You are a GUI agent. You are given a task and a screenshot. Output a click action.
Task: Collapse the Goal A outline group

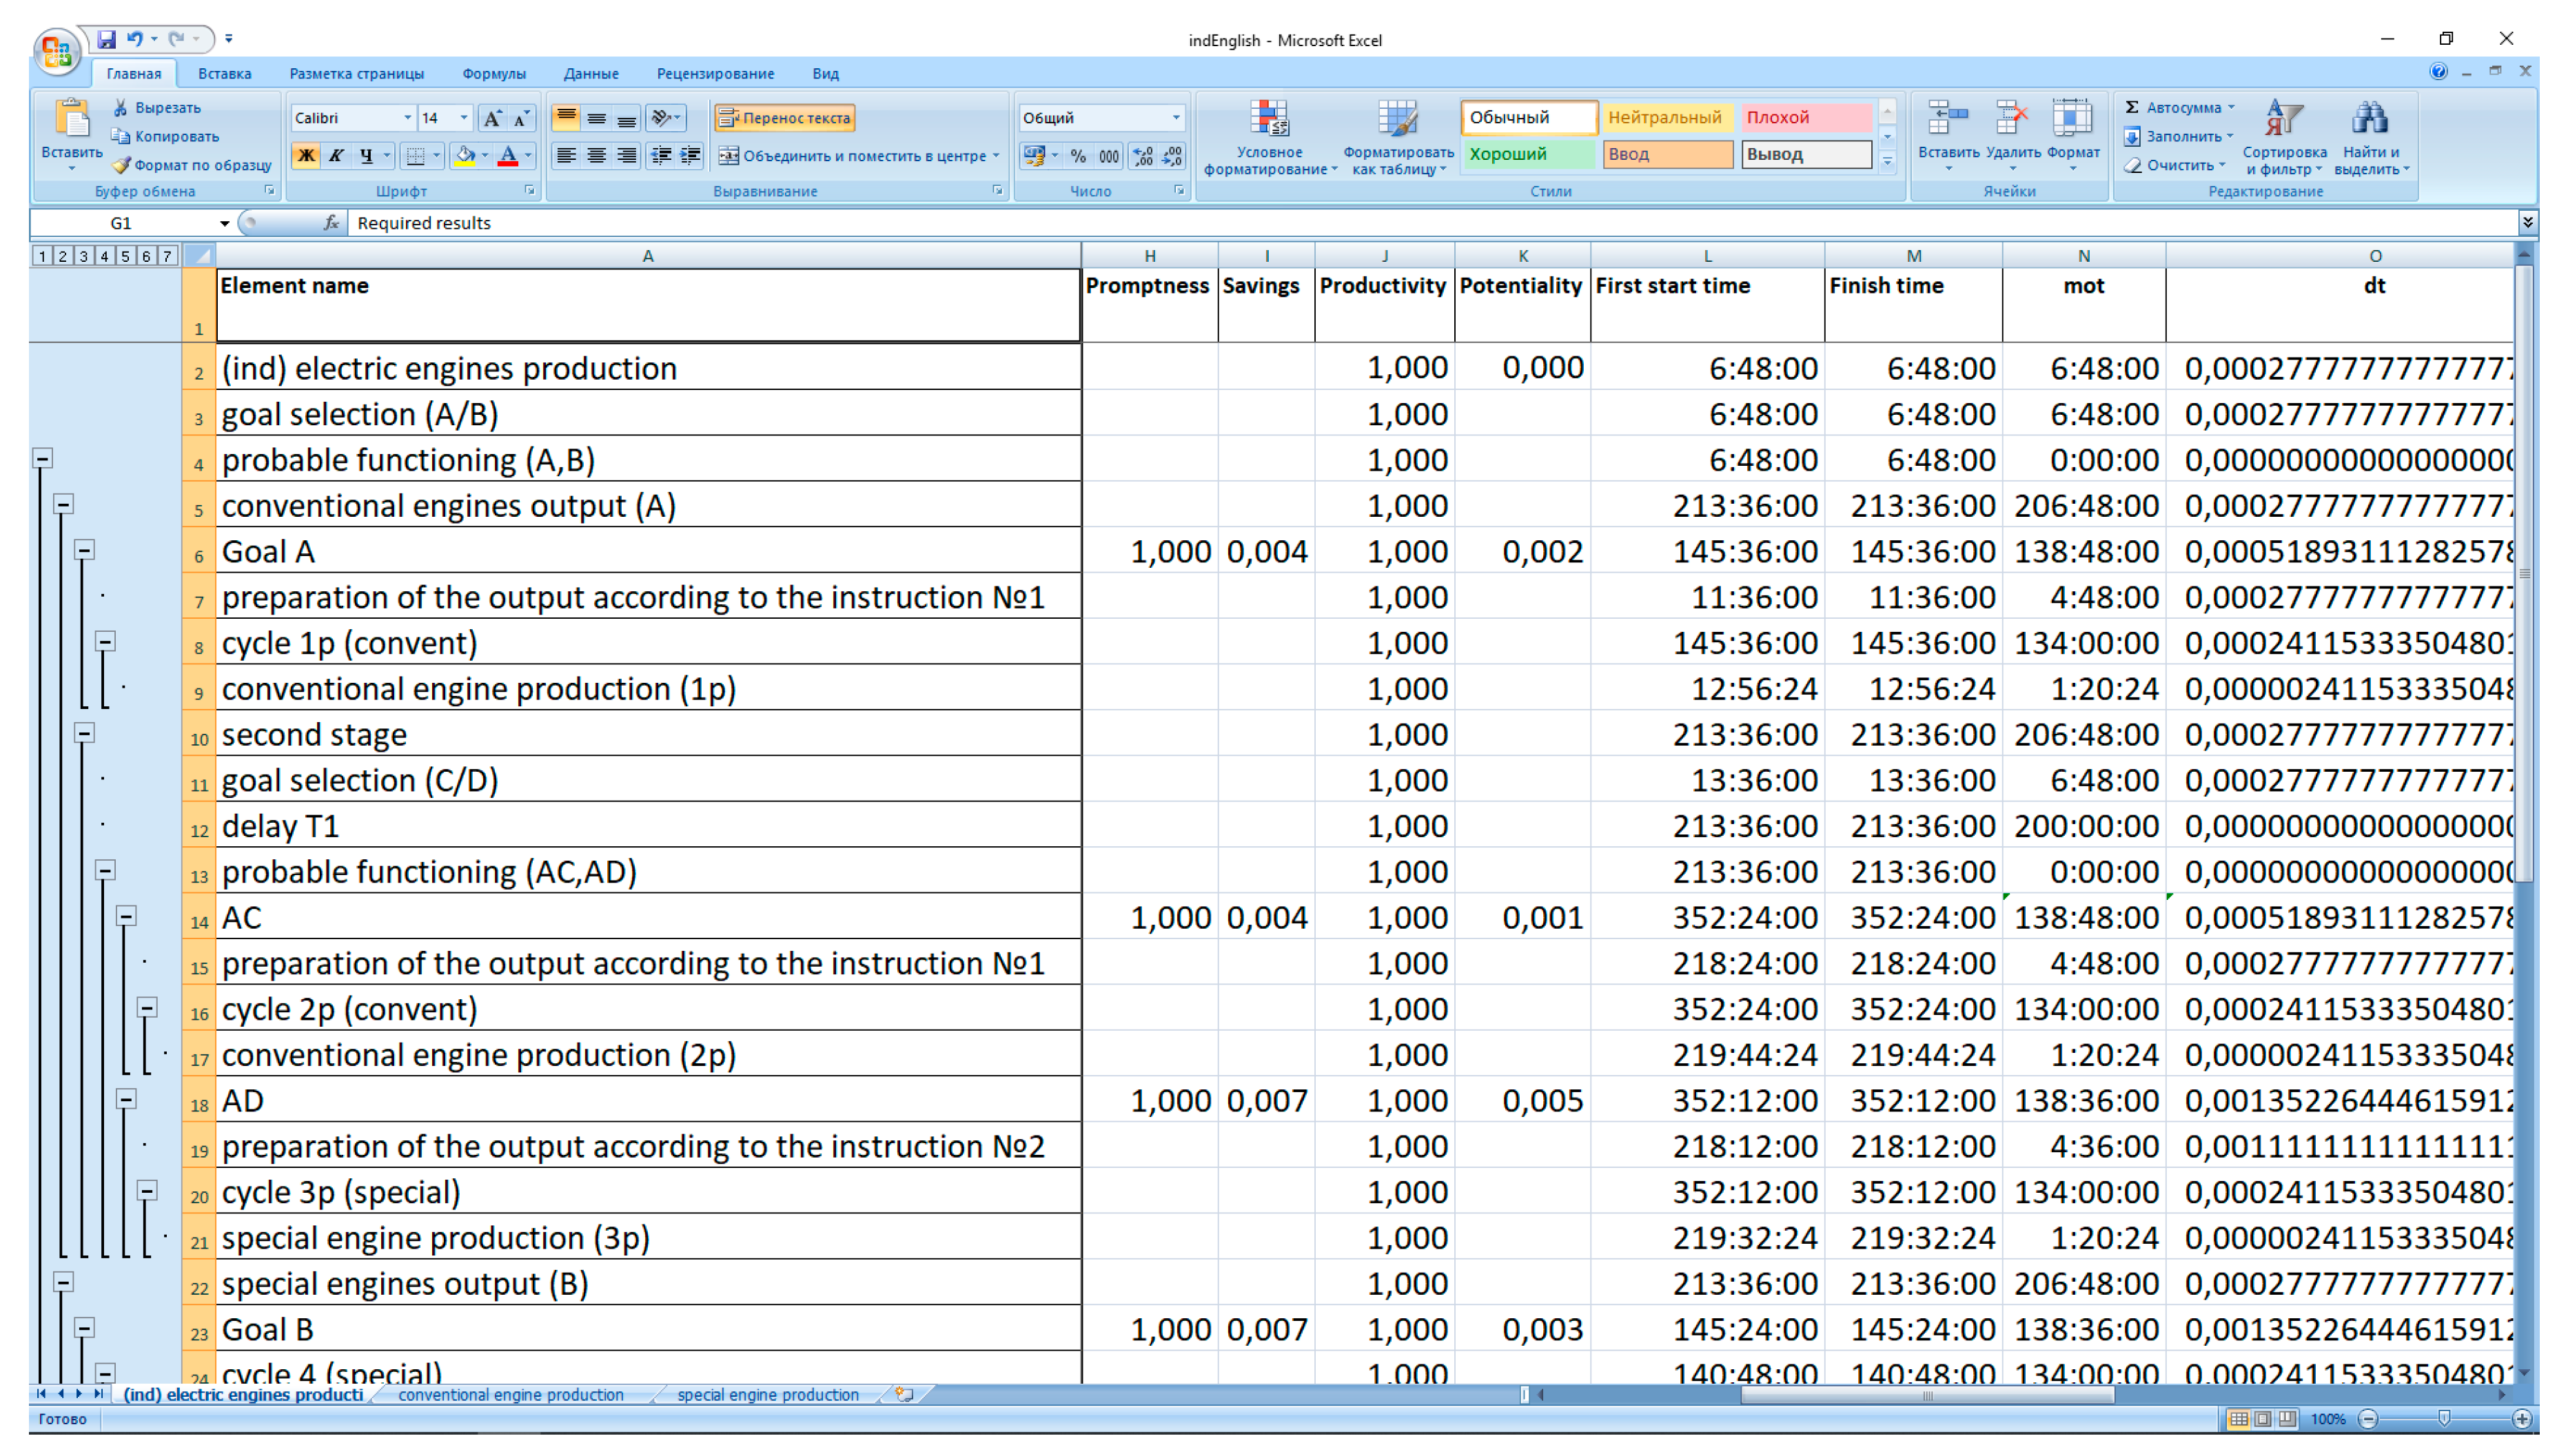84,550
